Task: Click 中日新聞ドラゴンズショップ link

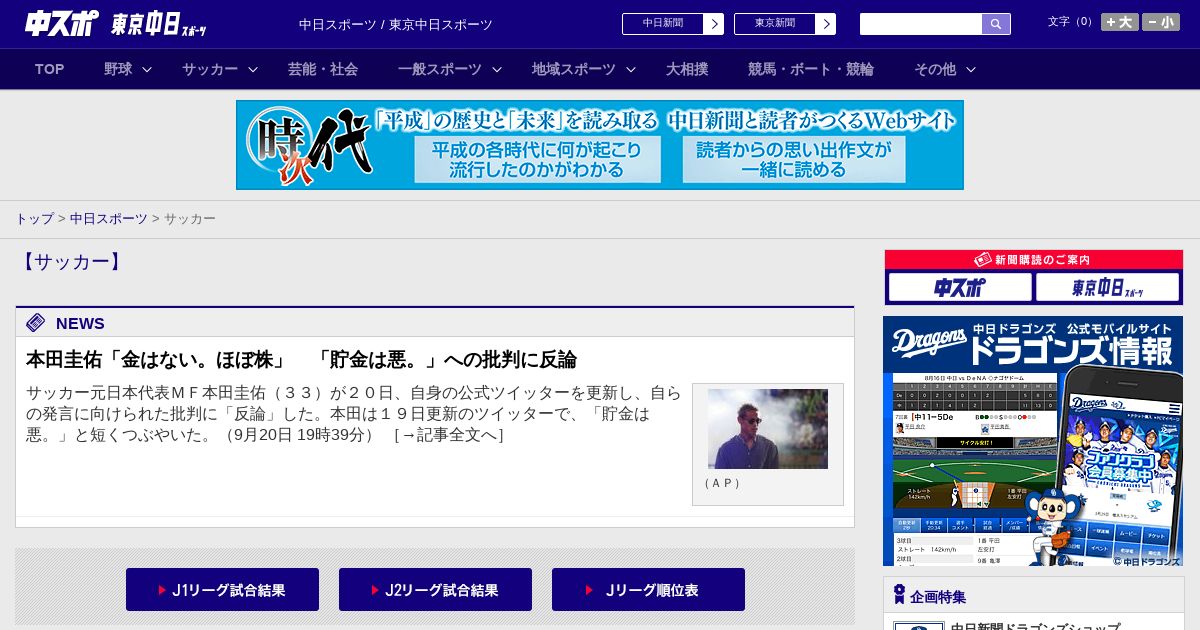Action: pos(1035,627)
